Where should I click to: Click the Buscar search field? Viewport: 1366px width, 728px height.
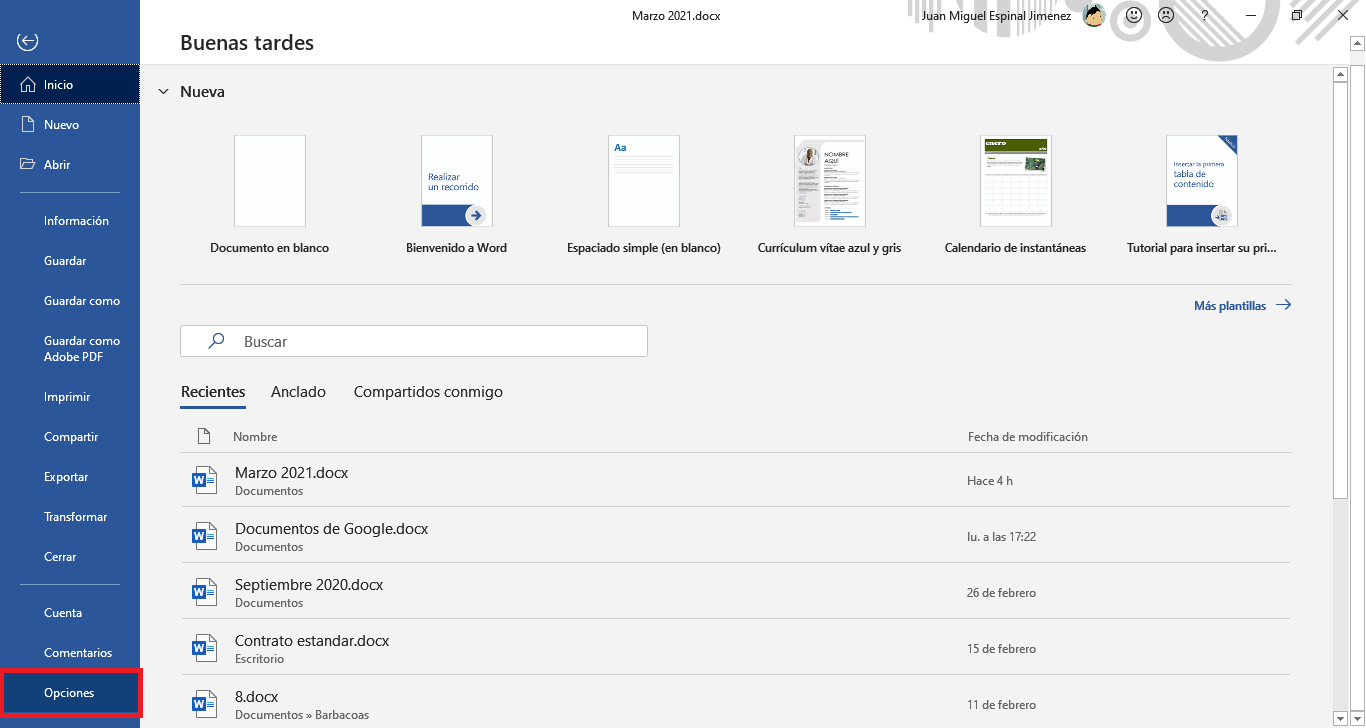[x=414, y=341]
